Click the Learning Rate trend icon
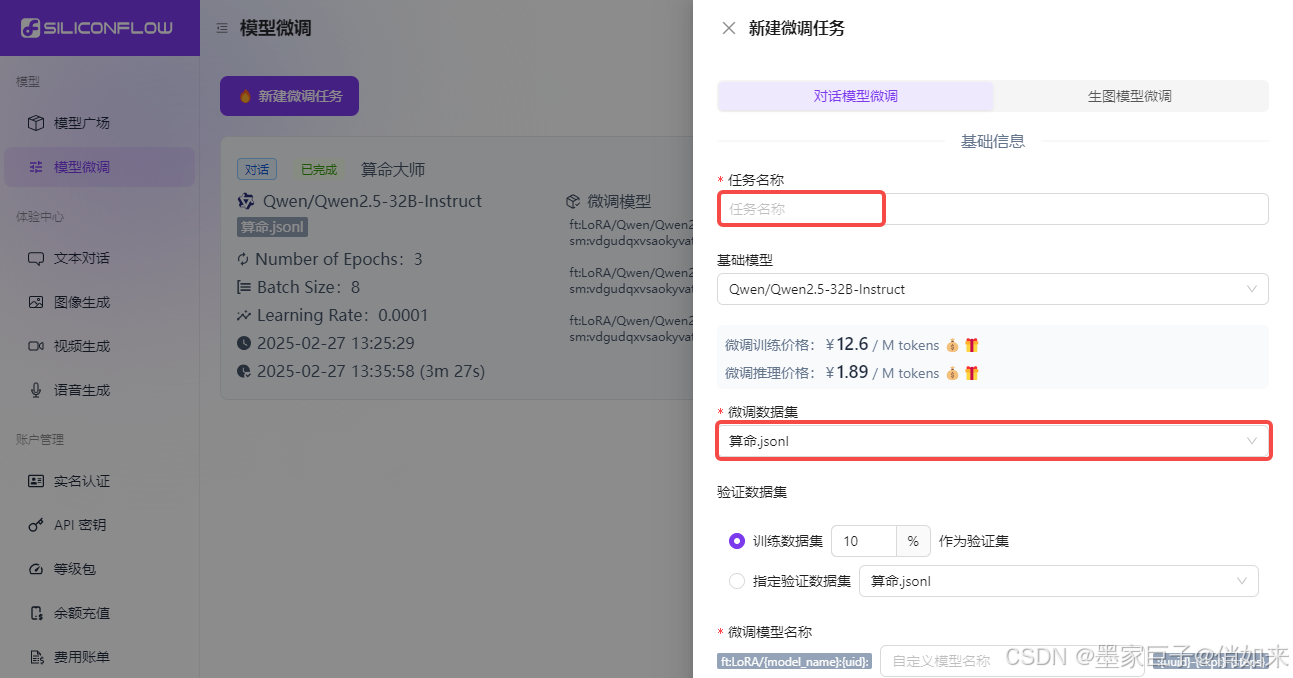Viewport: 1293px width, 678px height. (244, 315)
